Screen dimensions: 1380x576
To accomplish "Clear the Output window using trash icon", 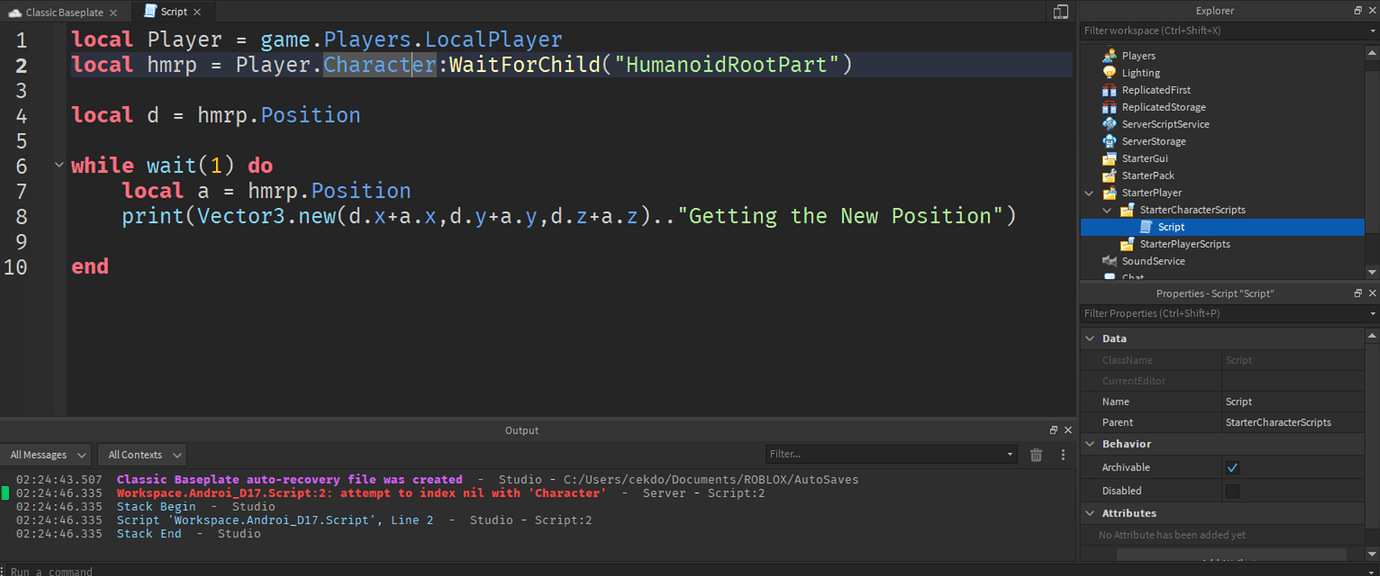I will (x=1036, y=454).
